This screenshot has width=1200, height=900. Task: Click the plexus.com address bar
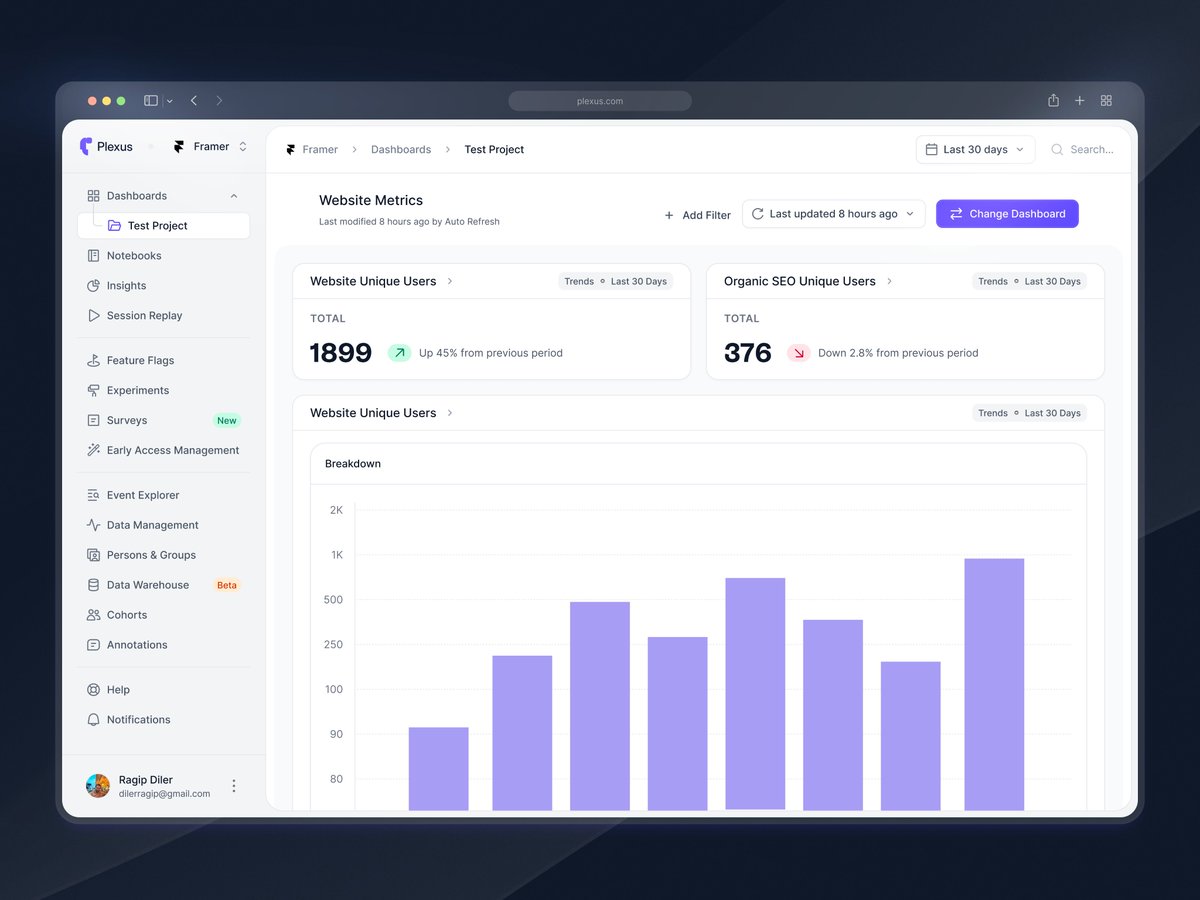[600, 101]
